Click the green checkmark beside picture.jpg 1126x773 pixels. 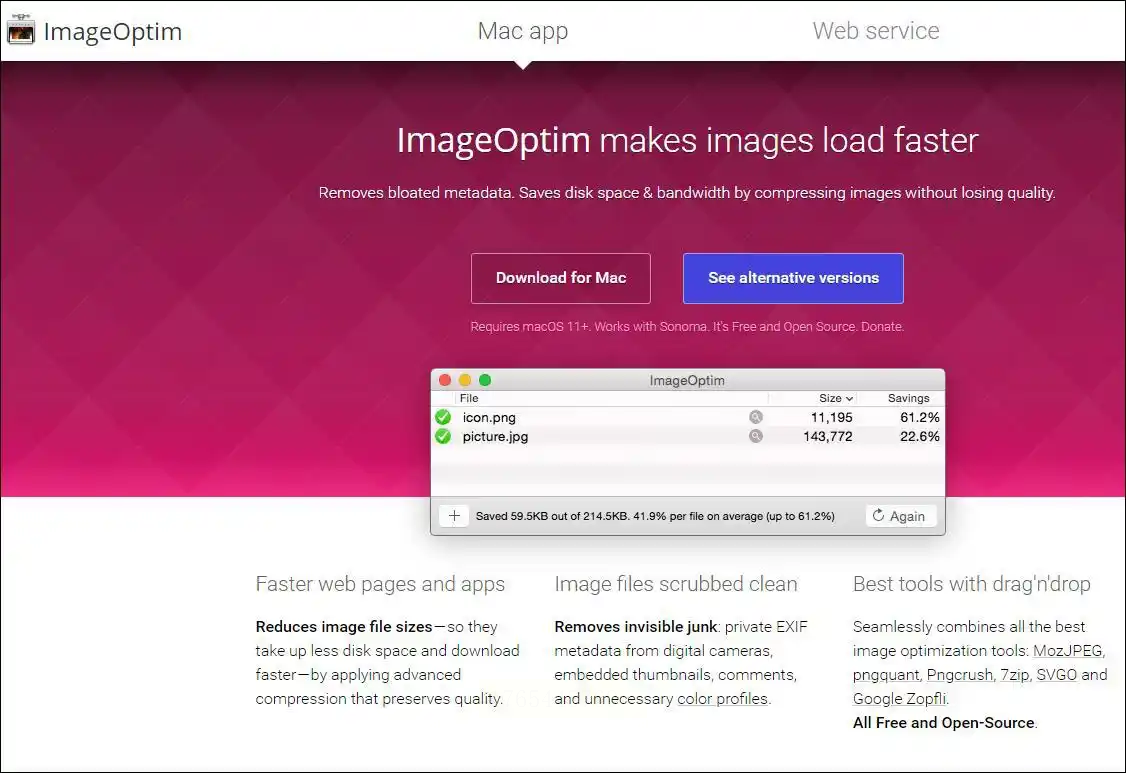click(x=443, y=436)
